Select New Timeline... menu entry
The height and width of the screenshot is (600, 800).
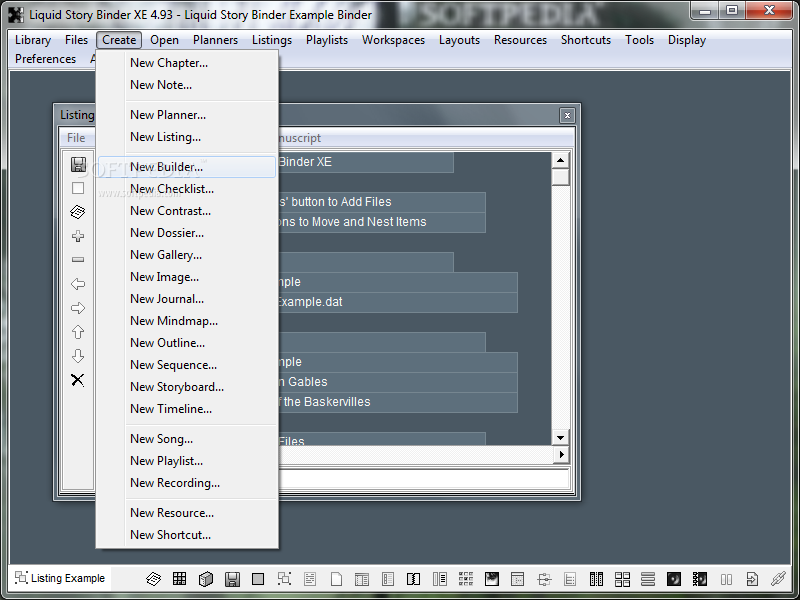[171, 408]
